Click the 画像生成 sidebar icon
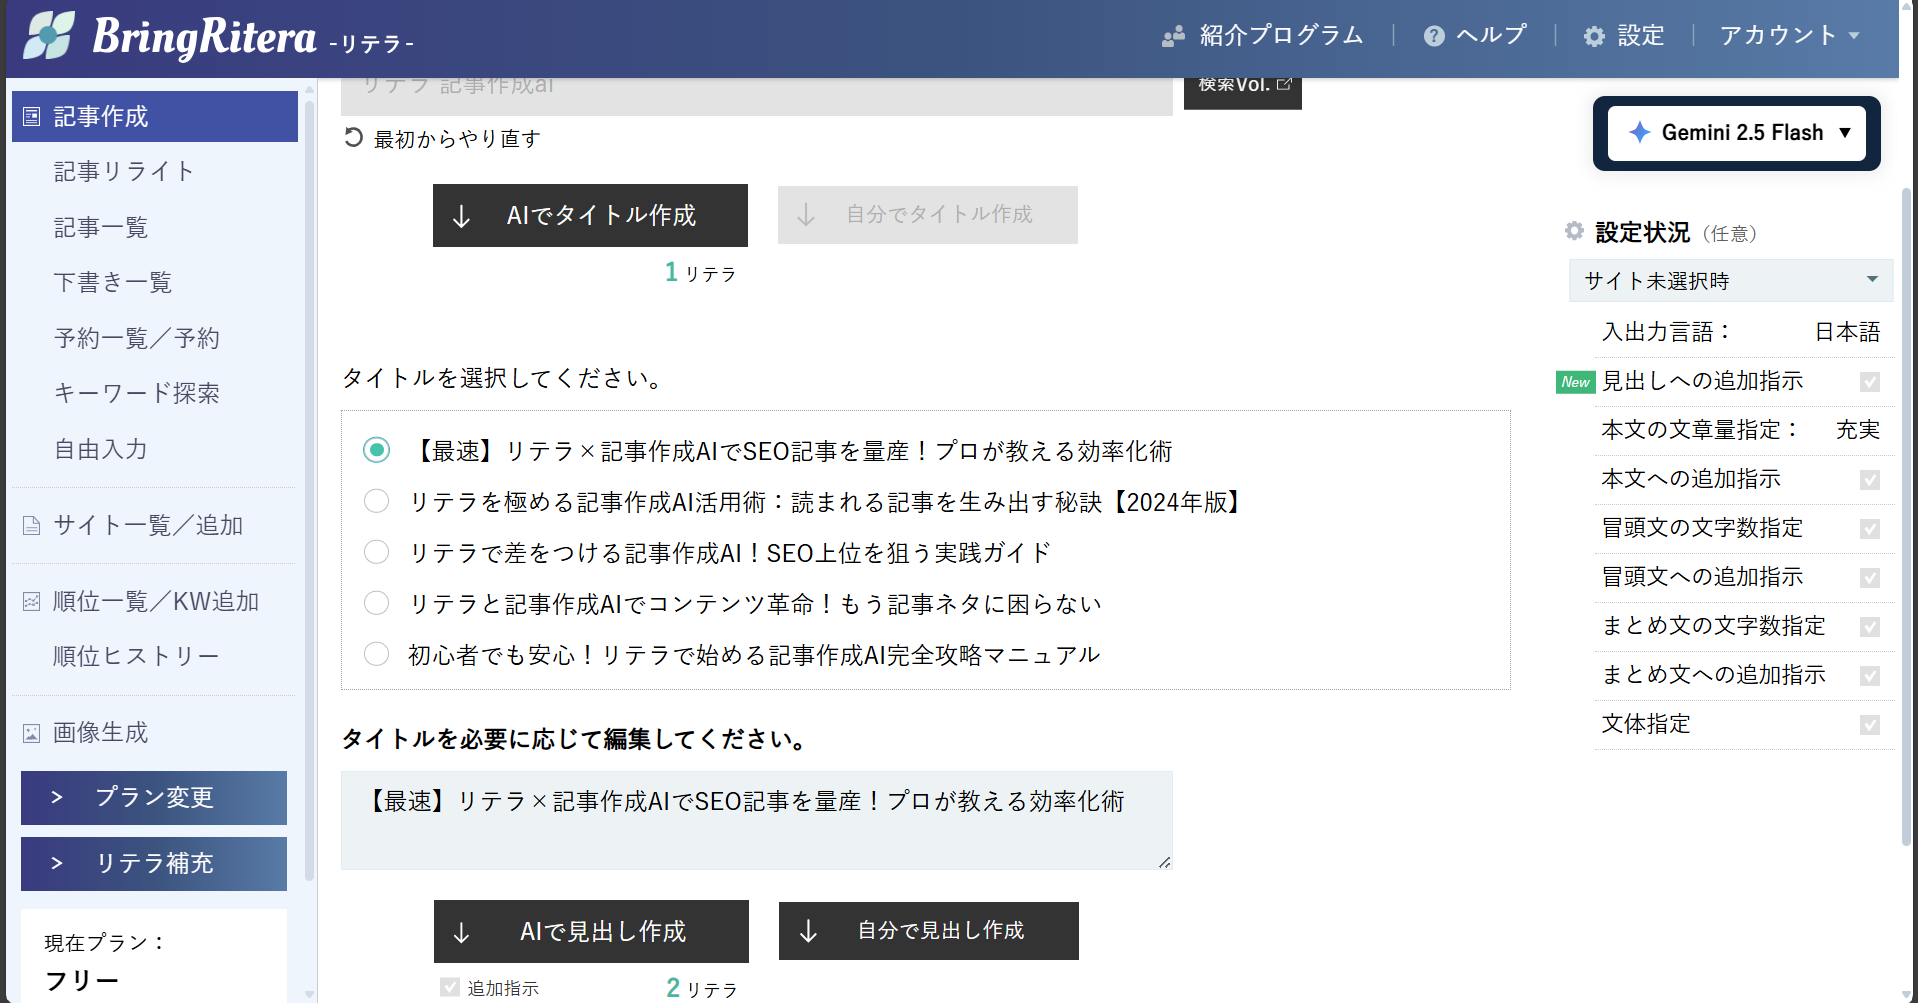The width and height of the screenshot is (1918, 1003). [x=32, y=733]
